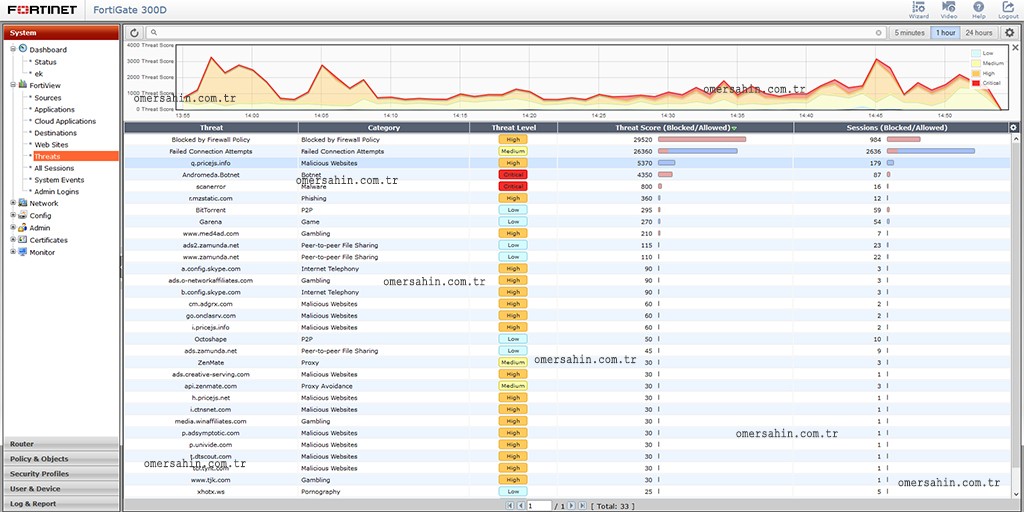The width and height of the screenshot is (1024, 512).
Task: Open Admin Logins in FortiView
Action: [x=56, y=192]
